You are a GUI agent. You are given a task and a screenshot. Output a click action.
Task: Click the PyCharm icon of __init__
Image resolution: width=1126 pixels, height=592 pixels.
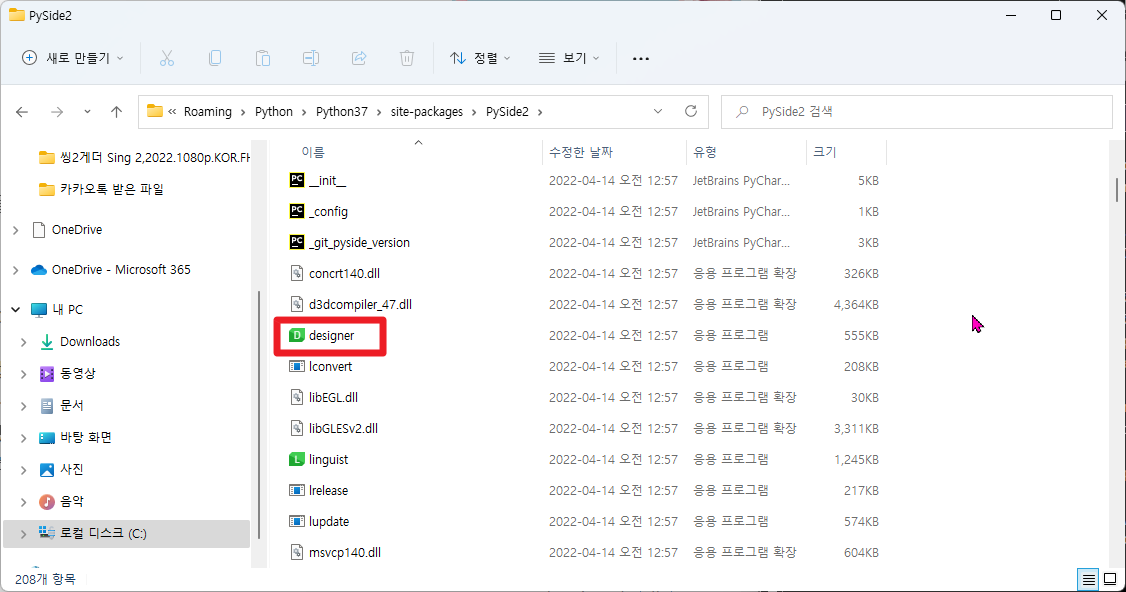pyautogui.click(x=297, y=180)
